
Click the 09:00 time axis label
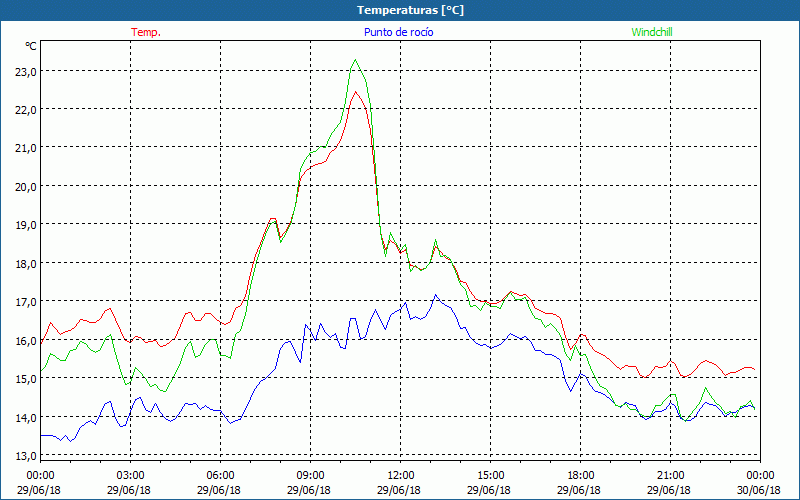(x=310, y=476)
